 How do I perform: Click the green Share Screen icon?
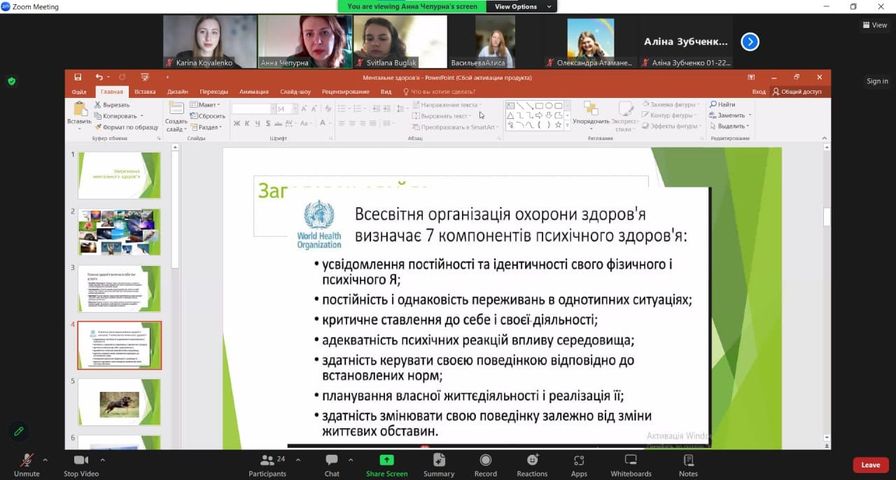click(x=386, y=459)
